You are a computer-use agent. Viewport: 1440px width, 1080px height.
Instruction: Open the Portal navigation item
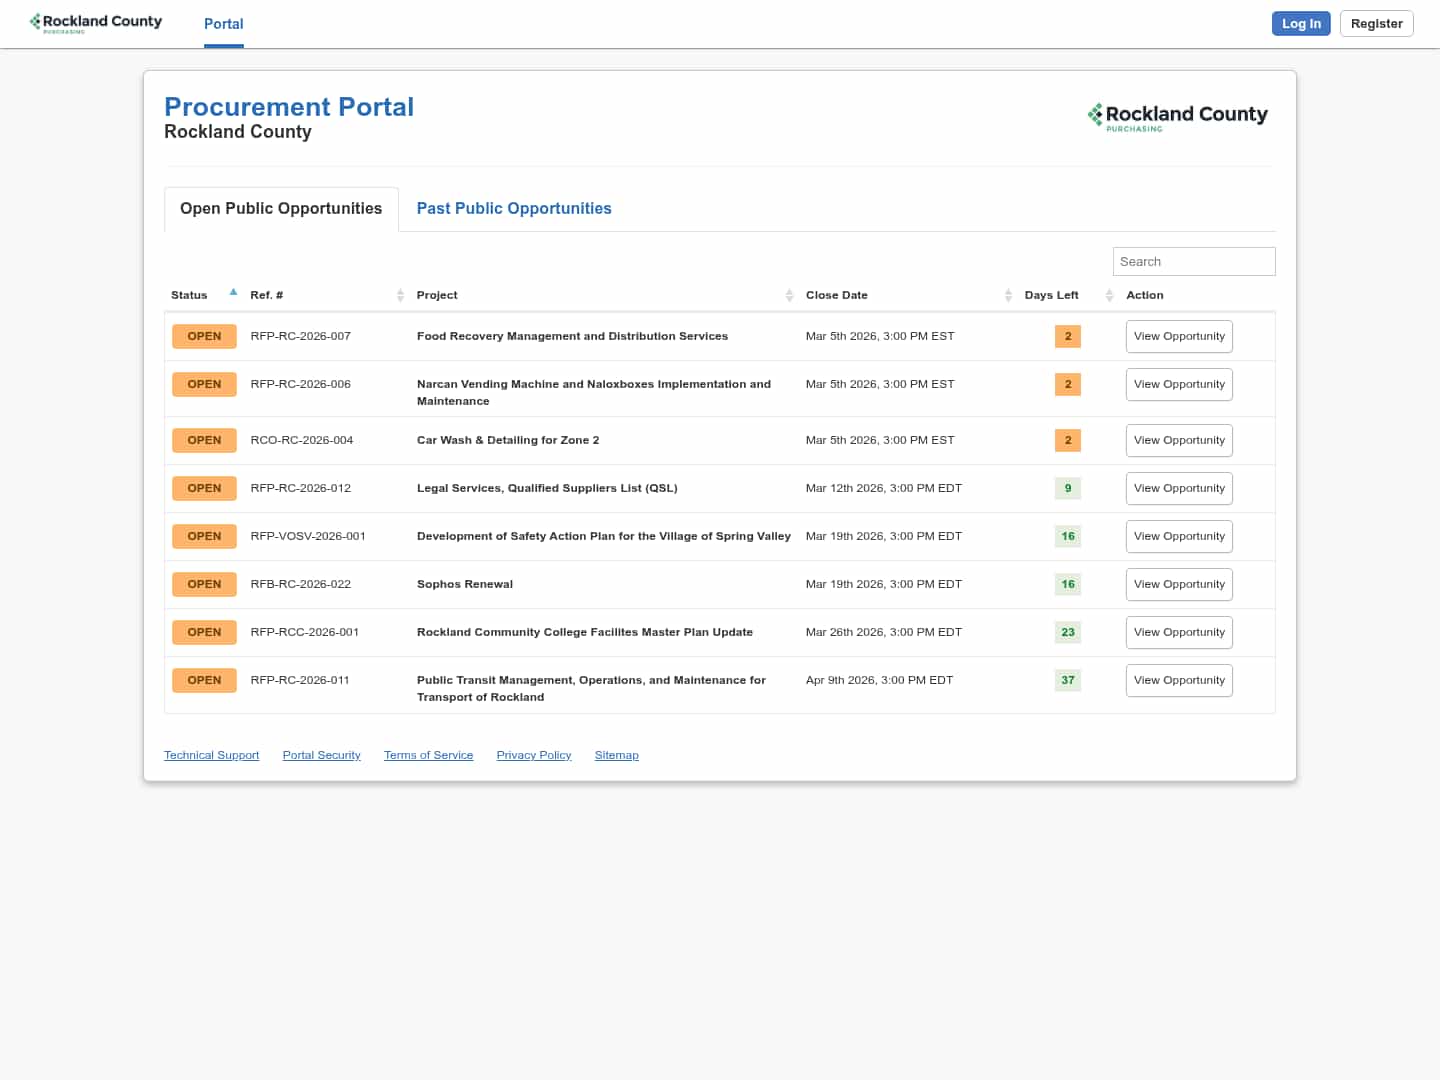tap(223, 24)
